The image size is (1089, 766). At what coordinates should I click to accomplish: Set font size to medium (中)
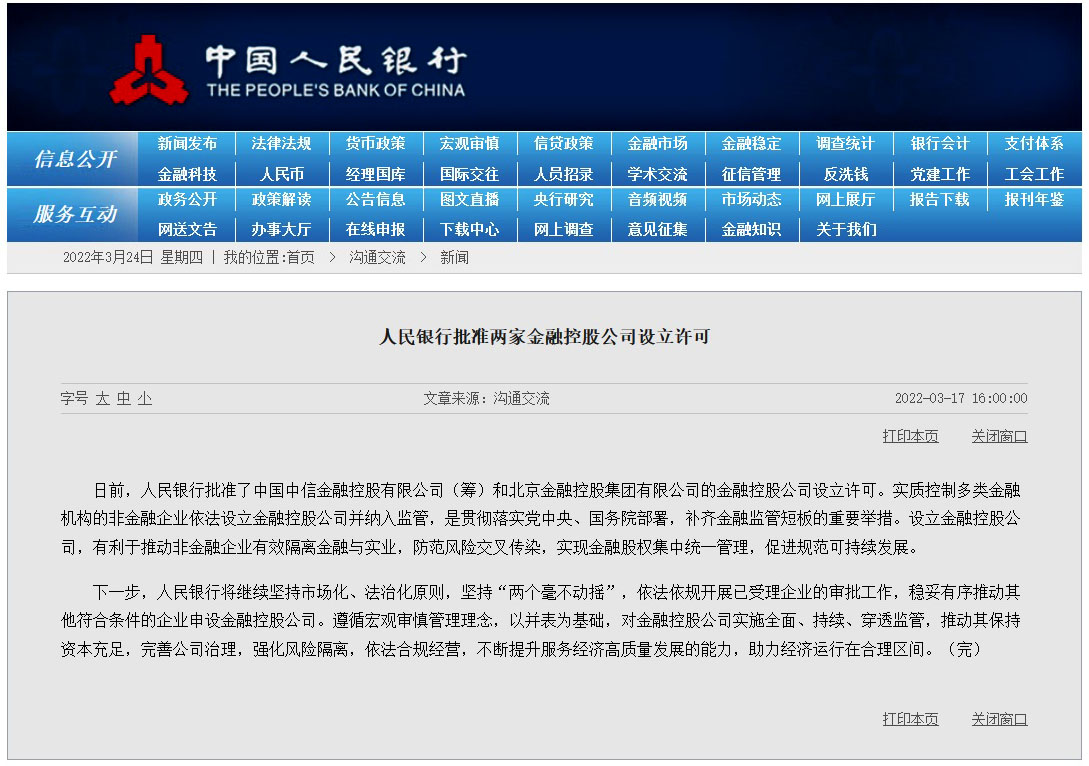(x=123, y=399)
